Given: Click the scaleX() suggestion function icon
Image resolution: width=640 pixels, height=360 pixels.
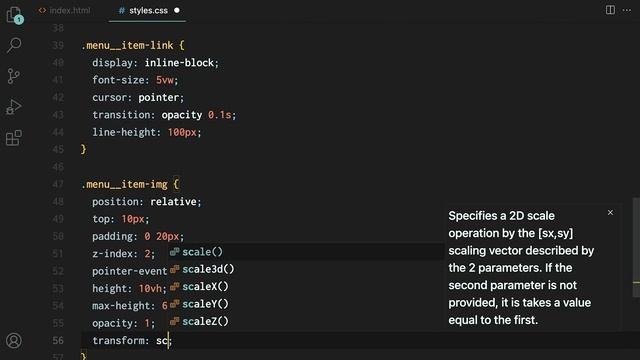Looking at the screenshot, I should click(175, 287).
